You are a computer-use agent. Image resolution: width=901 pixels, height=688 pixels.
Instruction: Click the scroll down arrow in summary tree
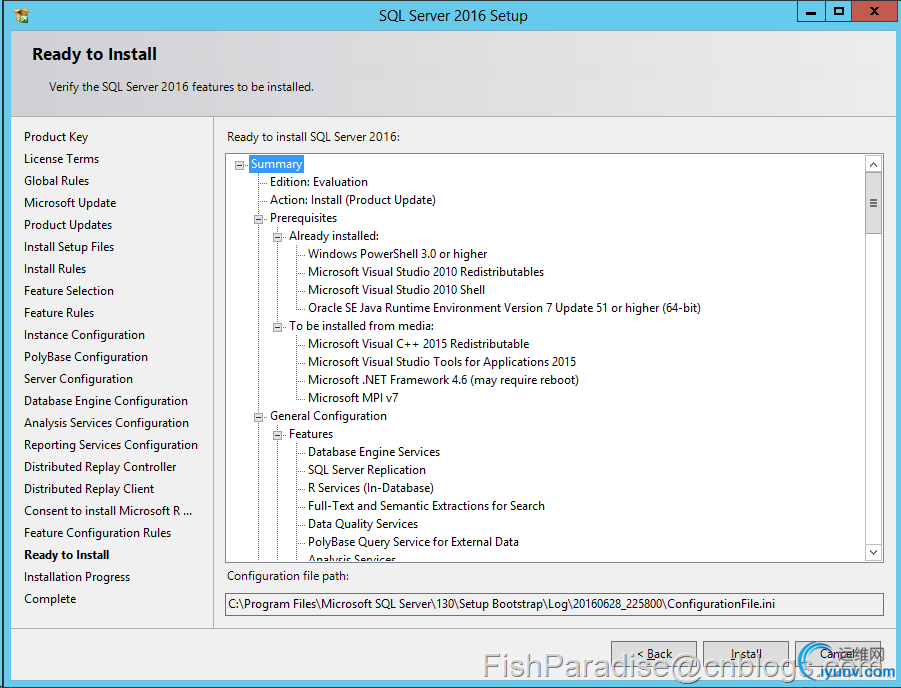[x=873, y=552]
